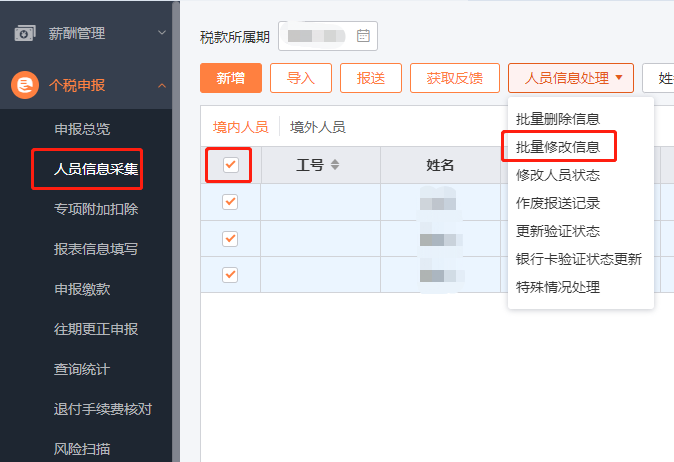Click the 获取反馈 button
This screenshot has width=674, height=462.
tap(455, 78)
